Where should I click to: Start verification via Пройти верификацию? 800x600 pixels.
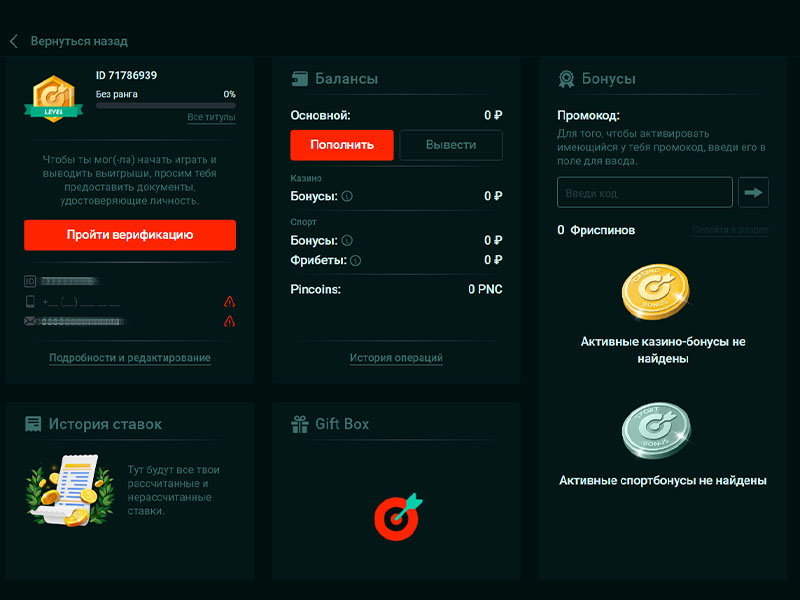130,235
